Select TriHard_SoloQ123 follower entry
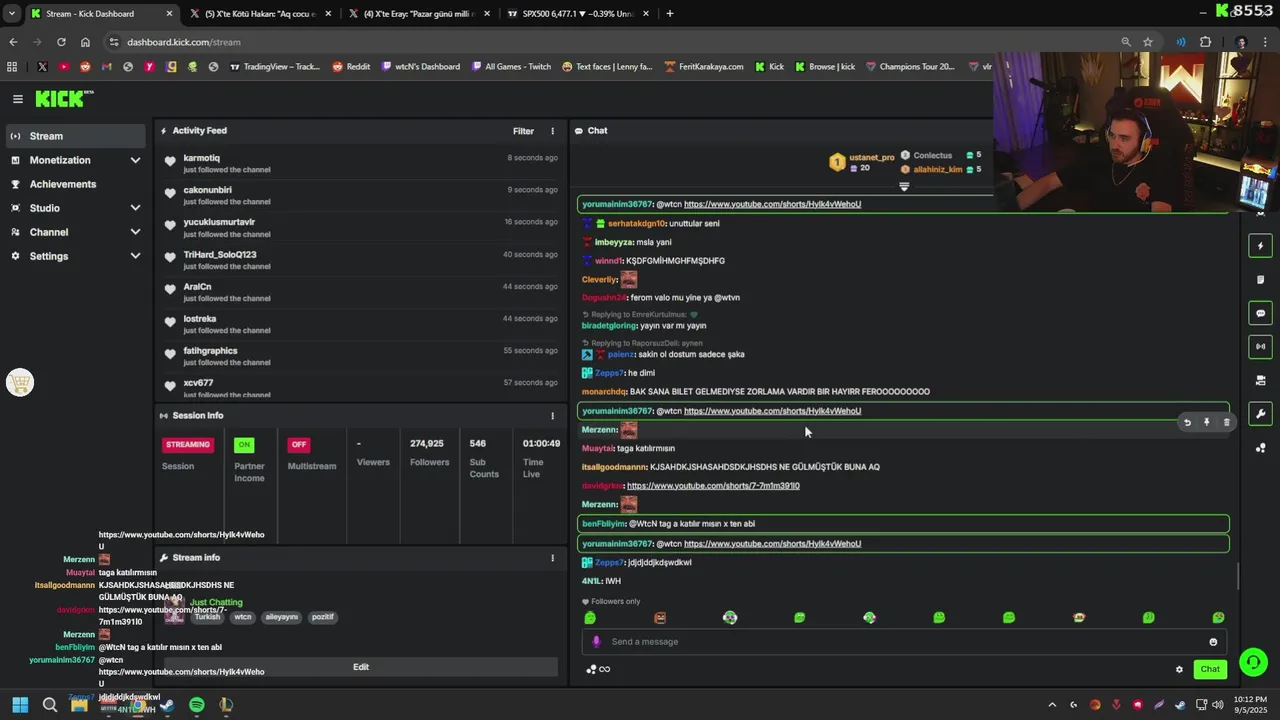Screen dimensions: 1280x720 (x=360, y=260)
